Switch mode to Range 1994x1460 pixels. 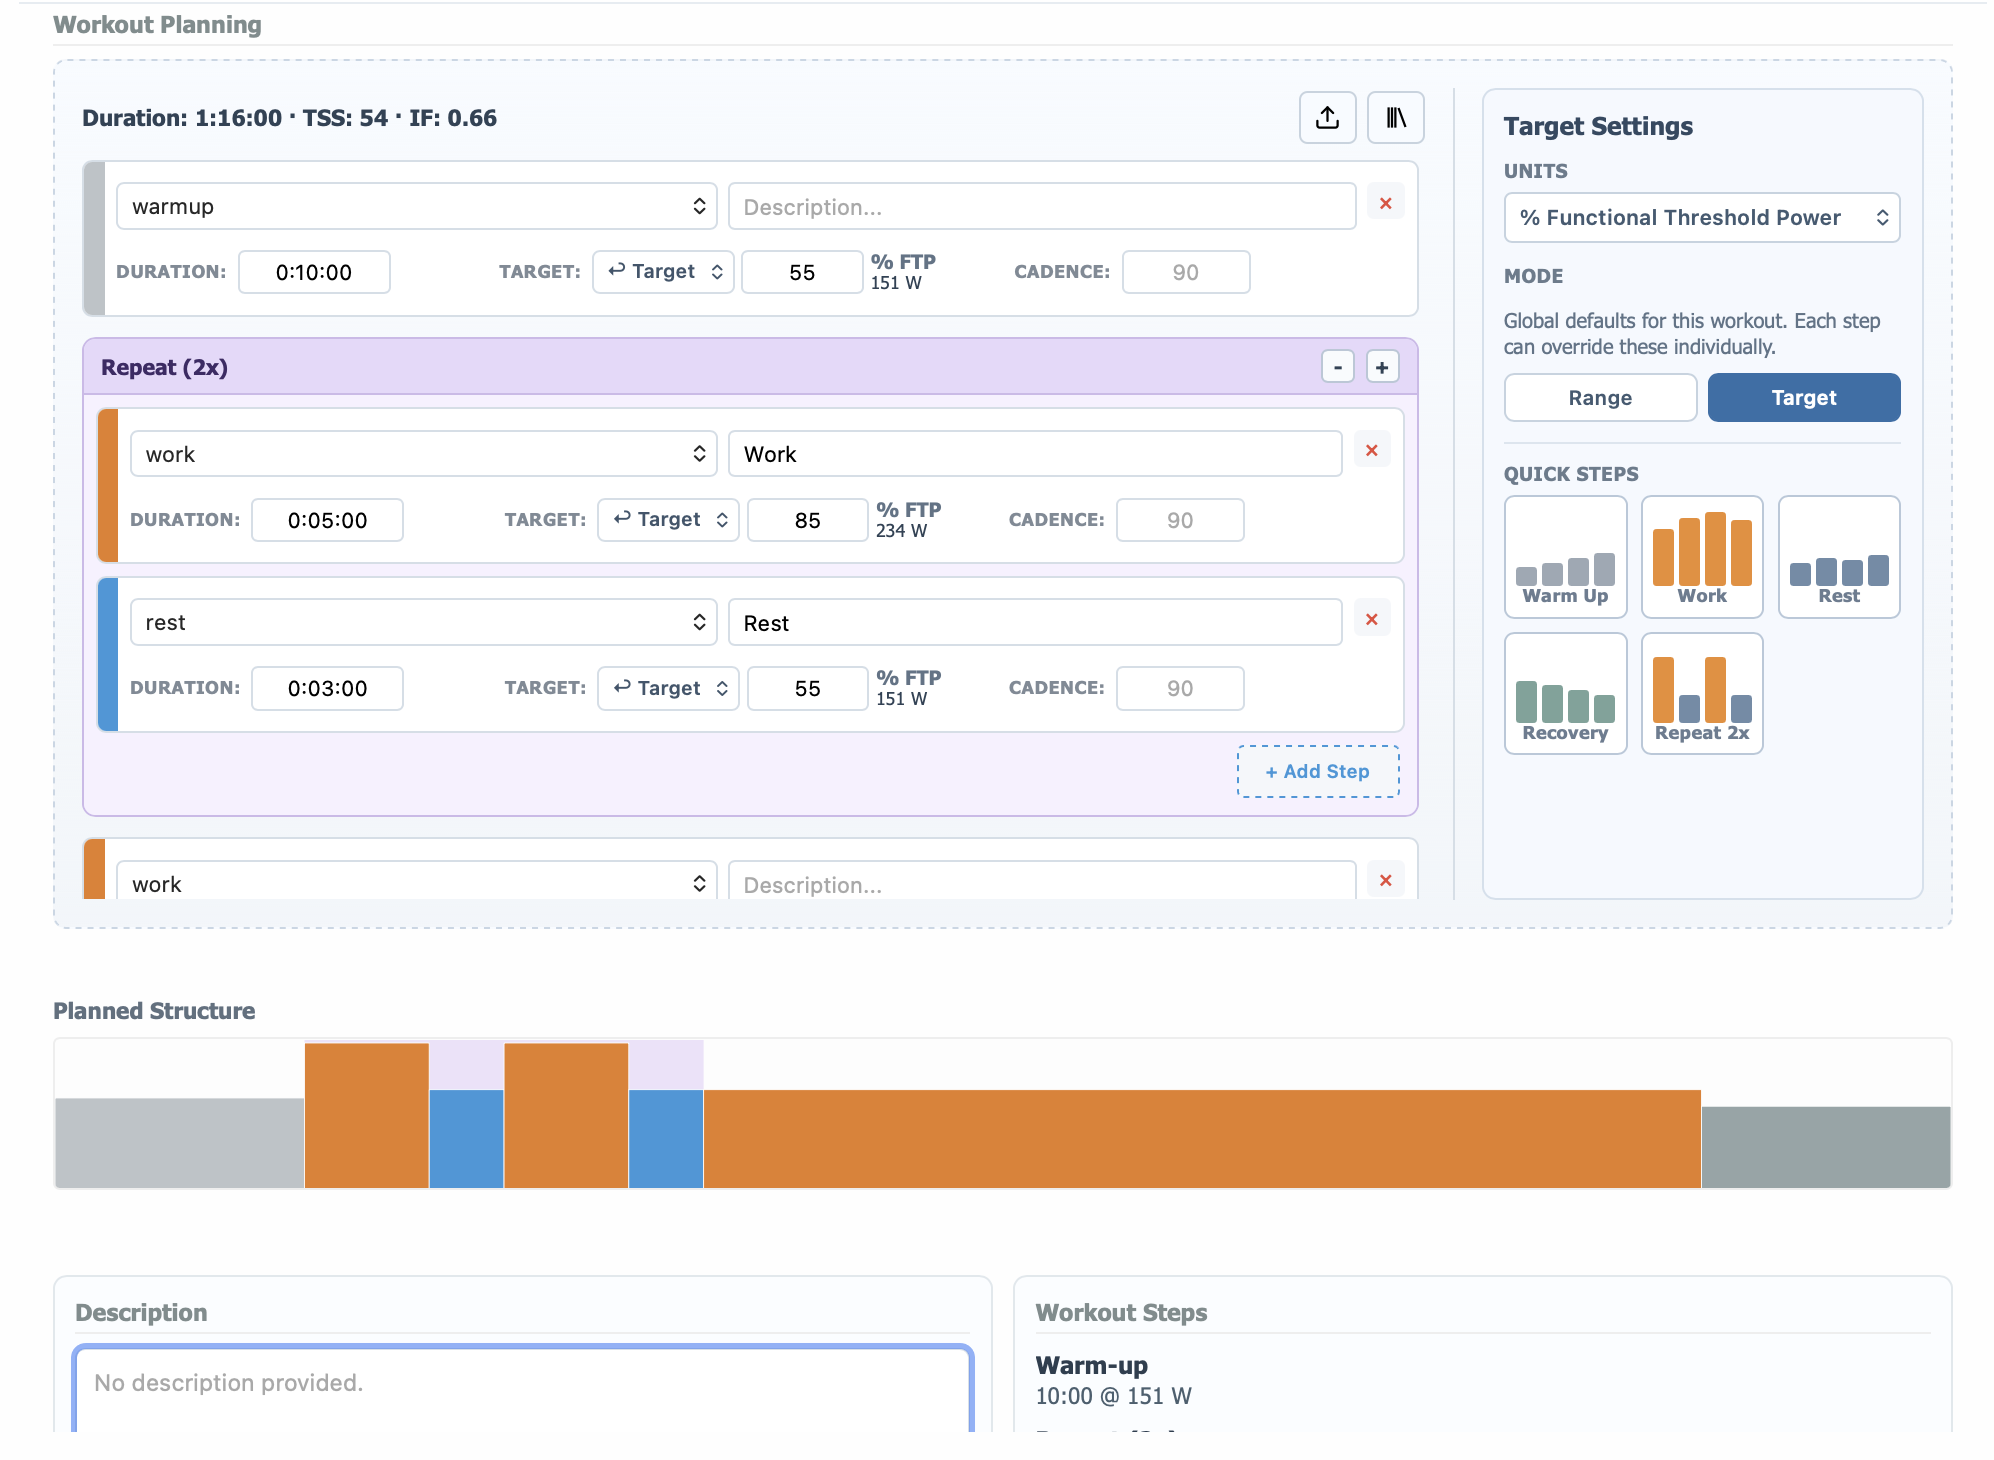click(1599, 398)
